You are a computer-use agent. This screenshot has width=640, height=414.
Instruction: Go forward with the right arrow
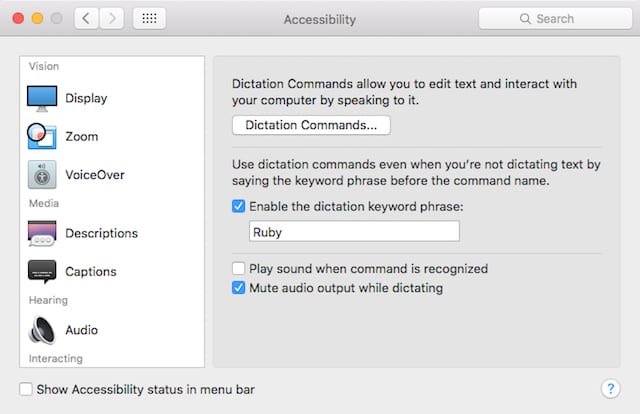click(112, 19)
